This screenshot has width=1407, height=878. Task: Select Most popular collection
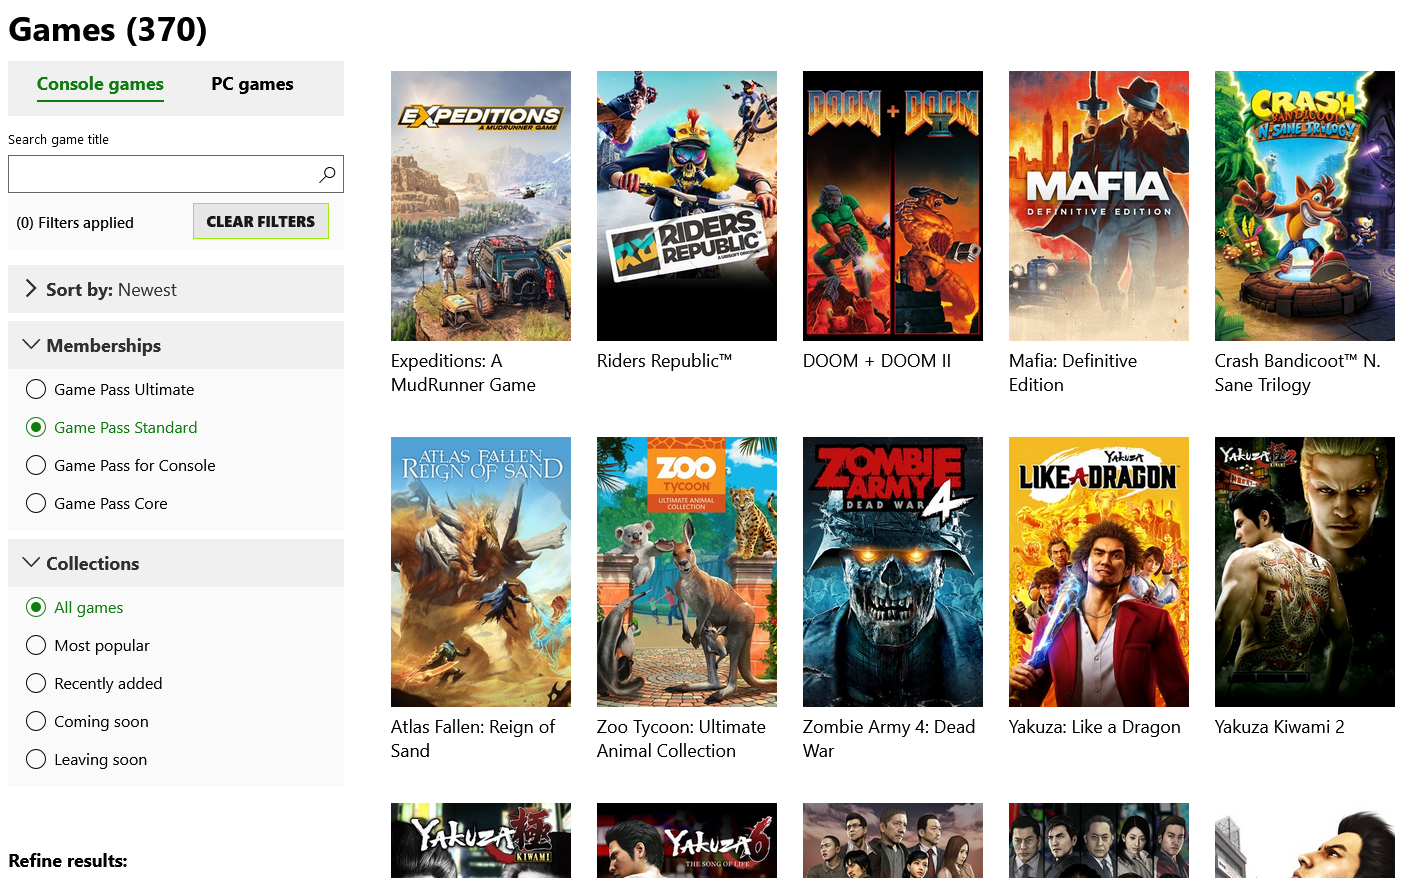(x=36, y=645)
